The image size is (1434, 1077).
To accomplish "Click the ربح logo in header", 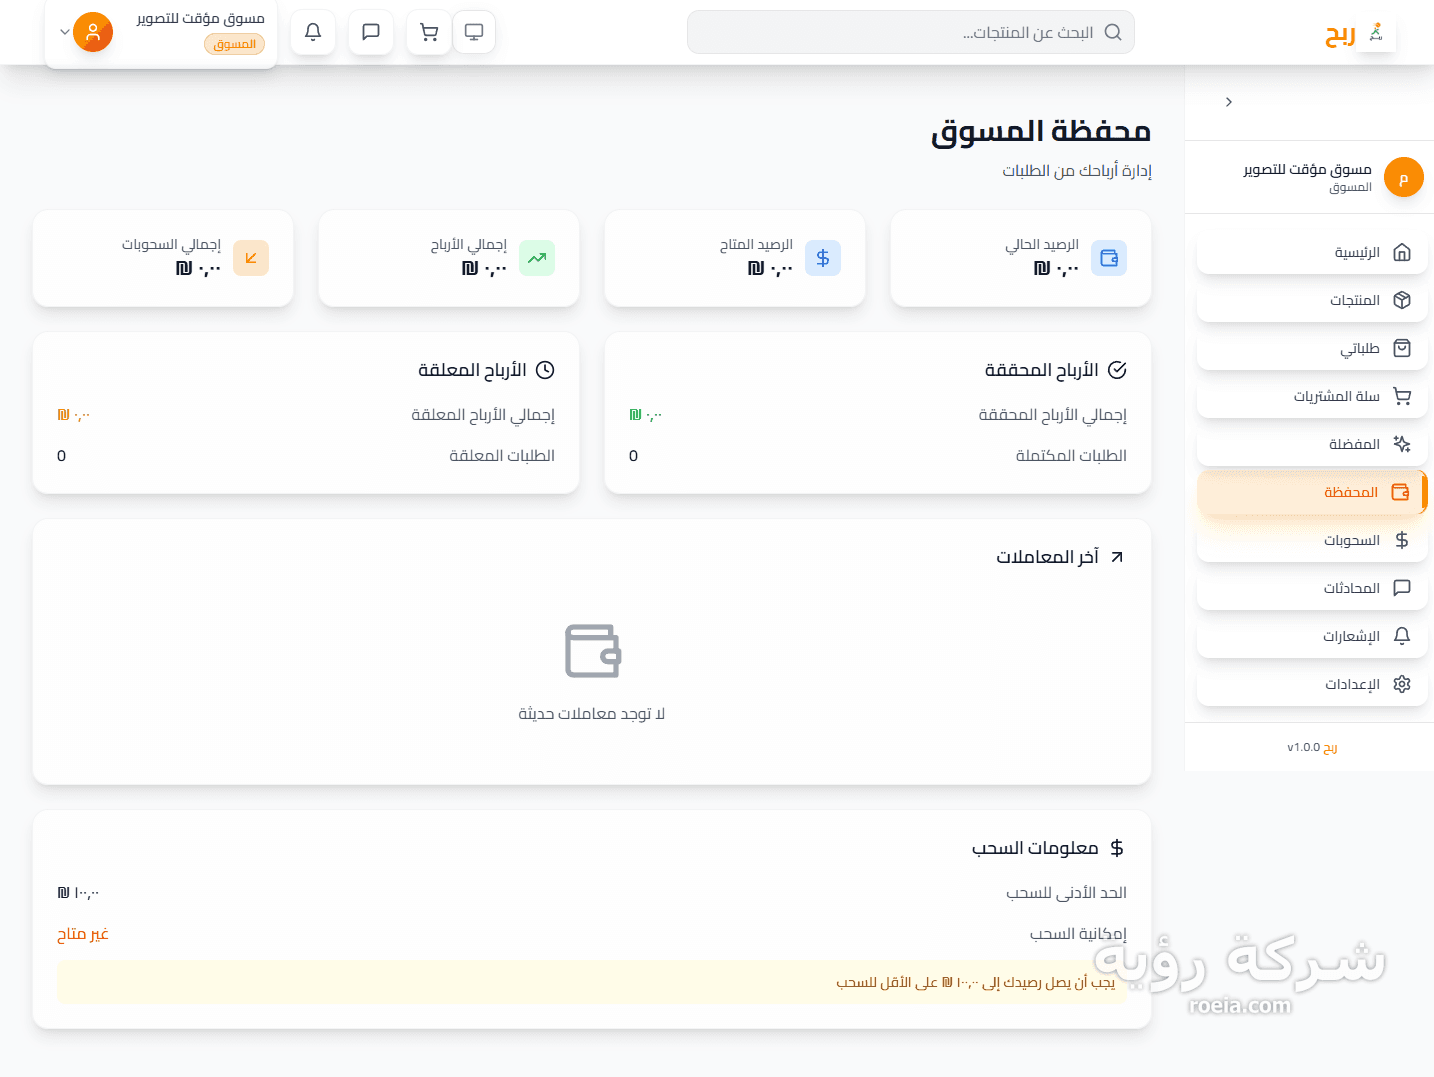I will click(1359, 33).
